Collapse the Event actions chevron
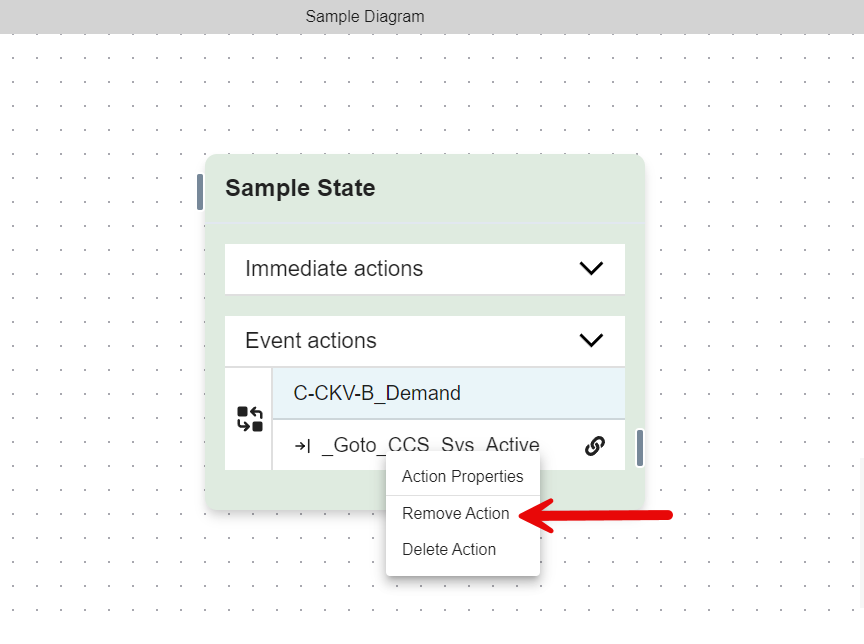 pos(591,340)
